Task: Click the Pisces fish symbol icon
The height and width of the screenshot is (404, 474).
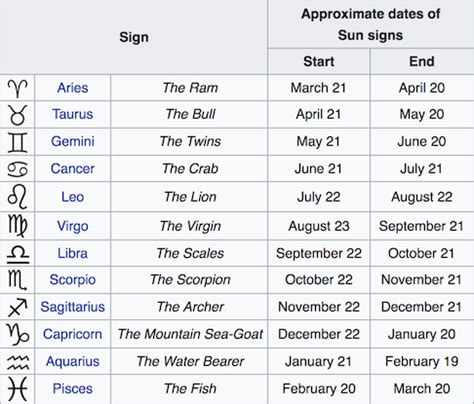Action: pos(17,389)
